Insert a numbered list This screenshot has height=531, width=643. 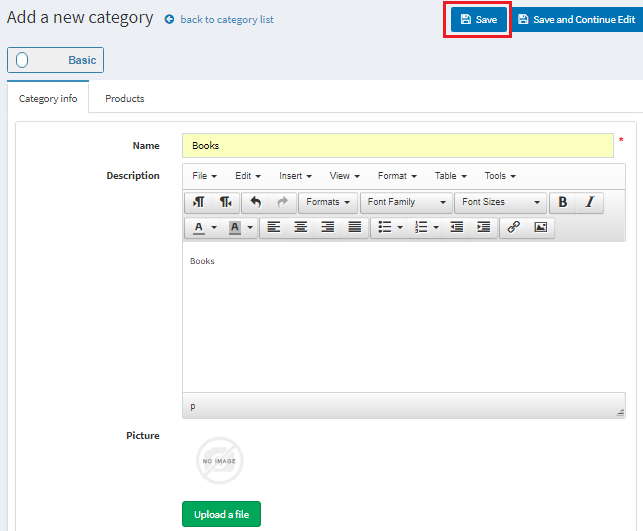(x=421, y=228)
